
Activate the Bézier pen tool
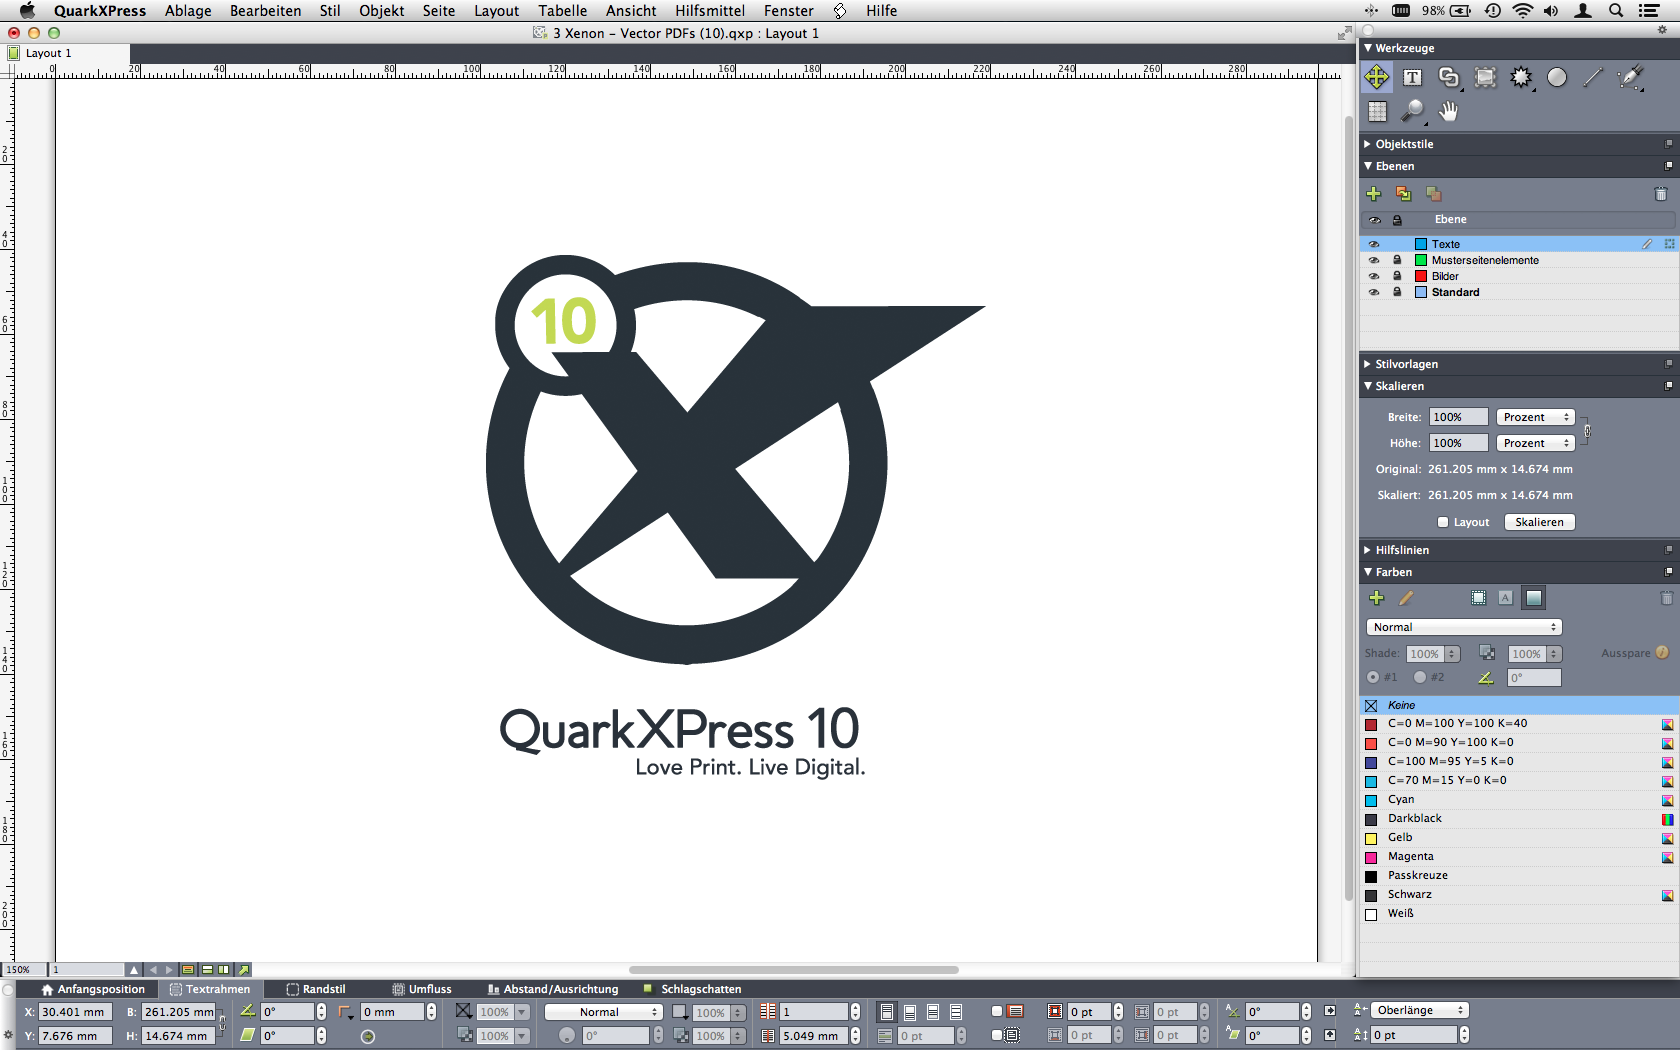(x=1630, y=78)
